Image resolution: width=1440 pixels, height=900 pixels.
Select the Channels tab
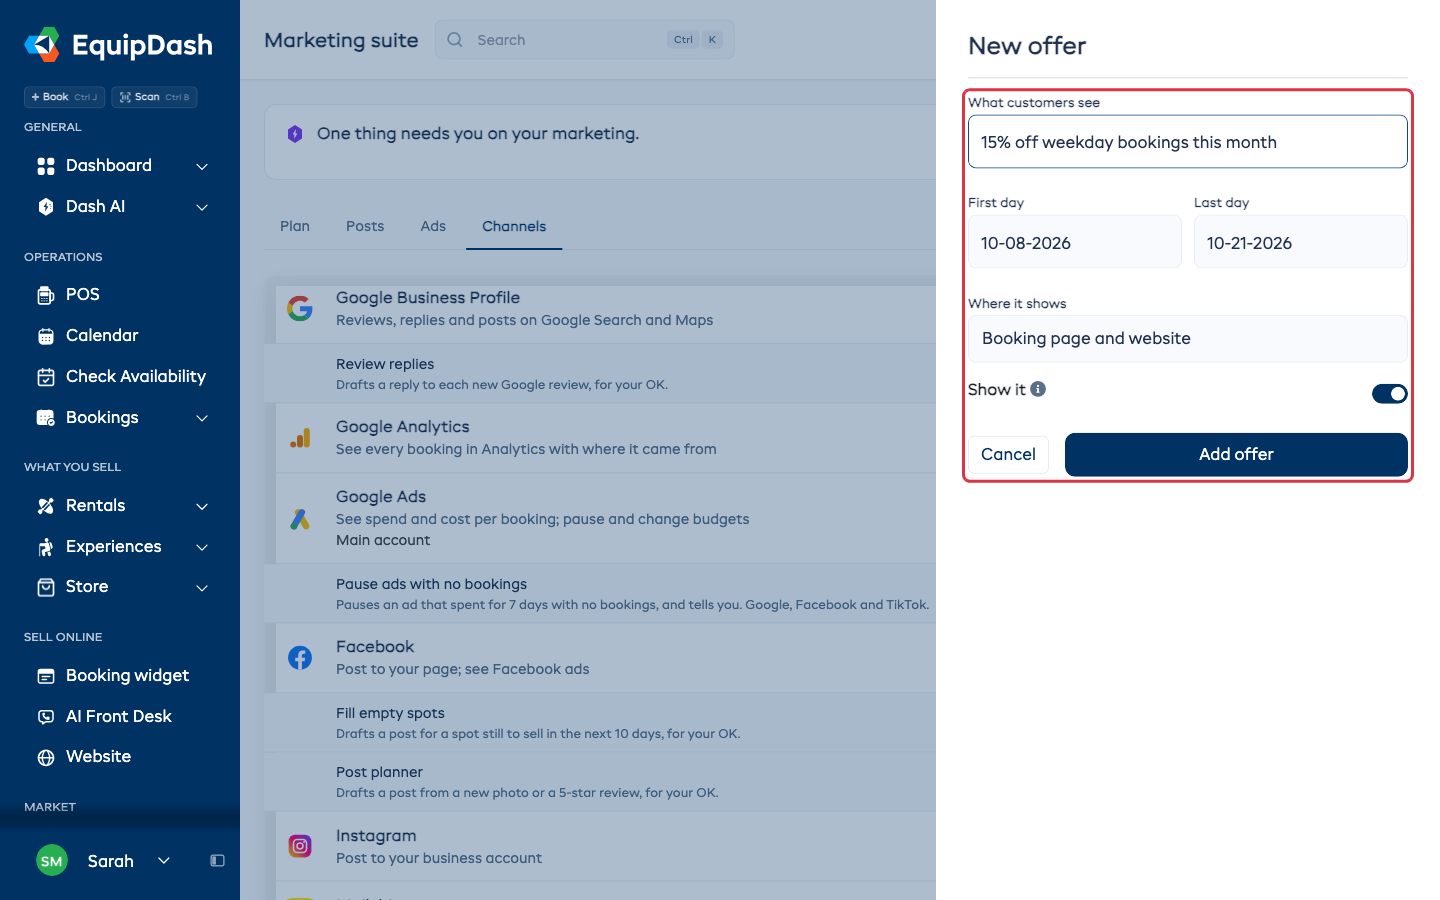(x=514, y=226)
